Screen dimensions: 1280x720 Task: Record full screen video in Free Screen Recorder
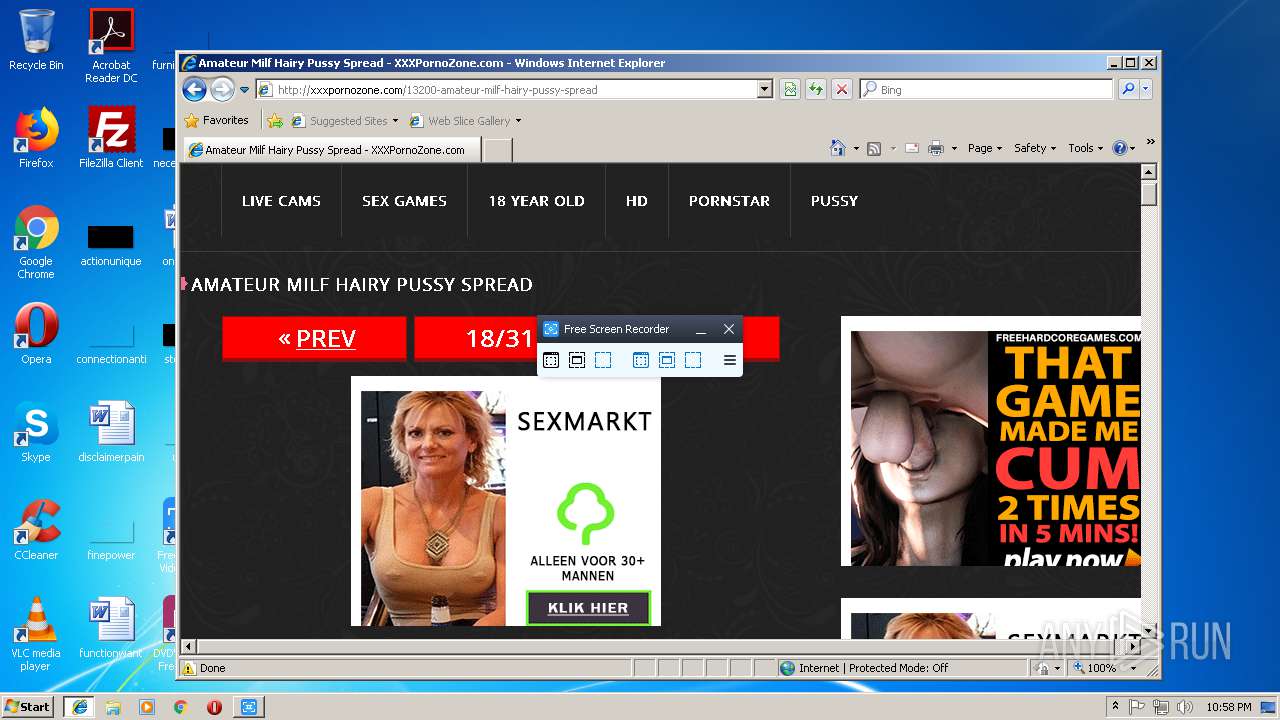641,360
